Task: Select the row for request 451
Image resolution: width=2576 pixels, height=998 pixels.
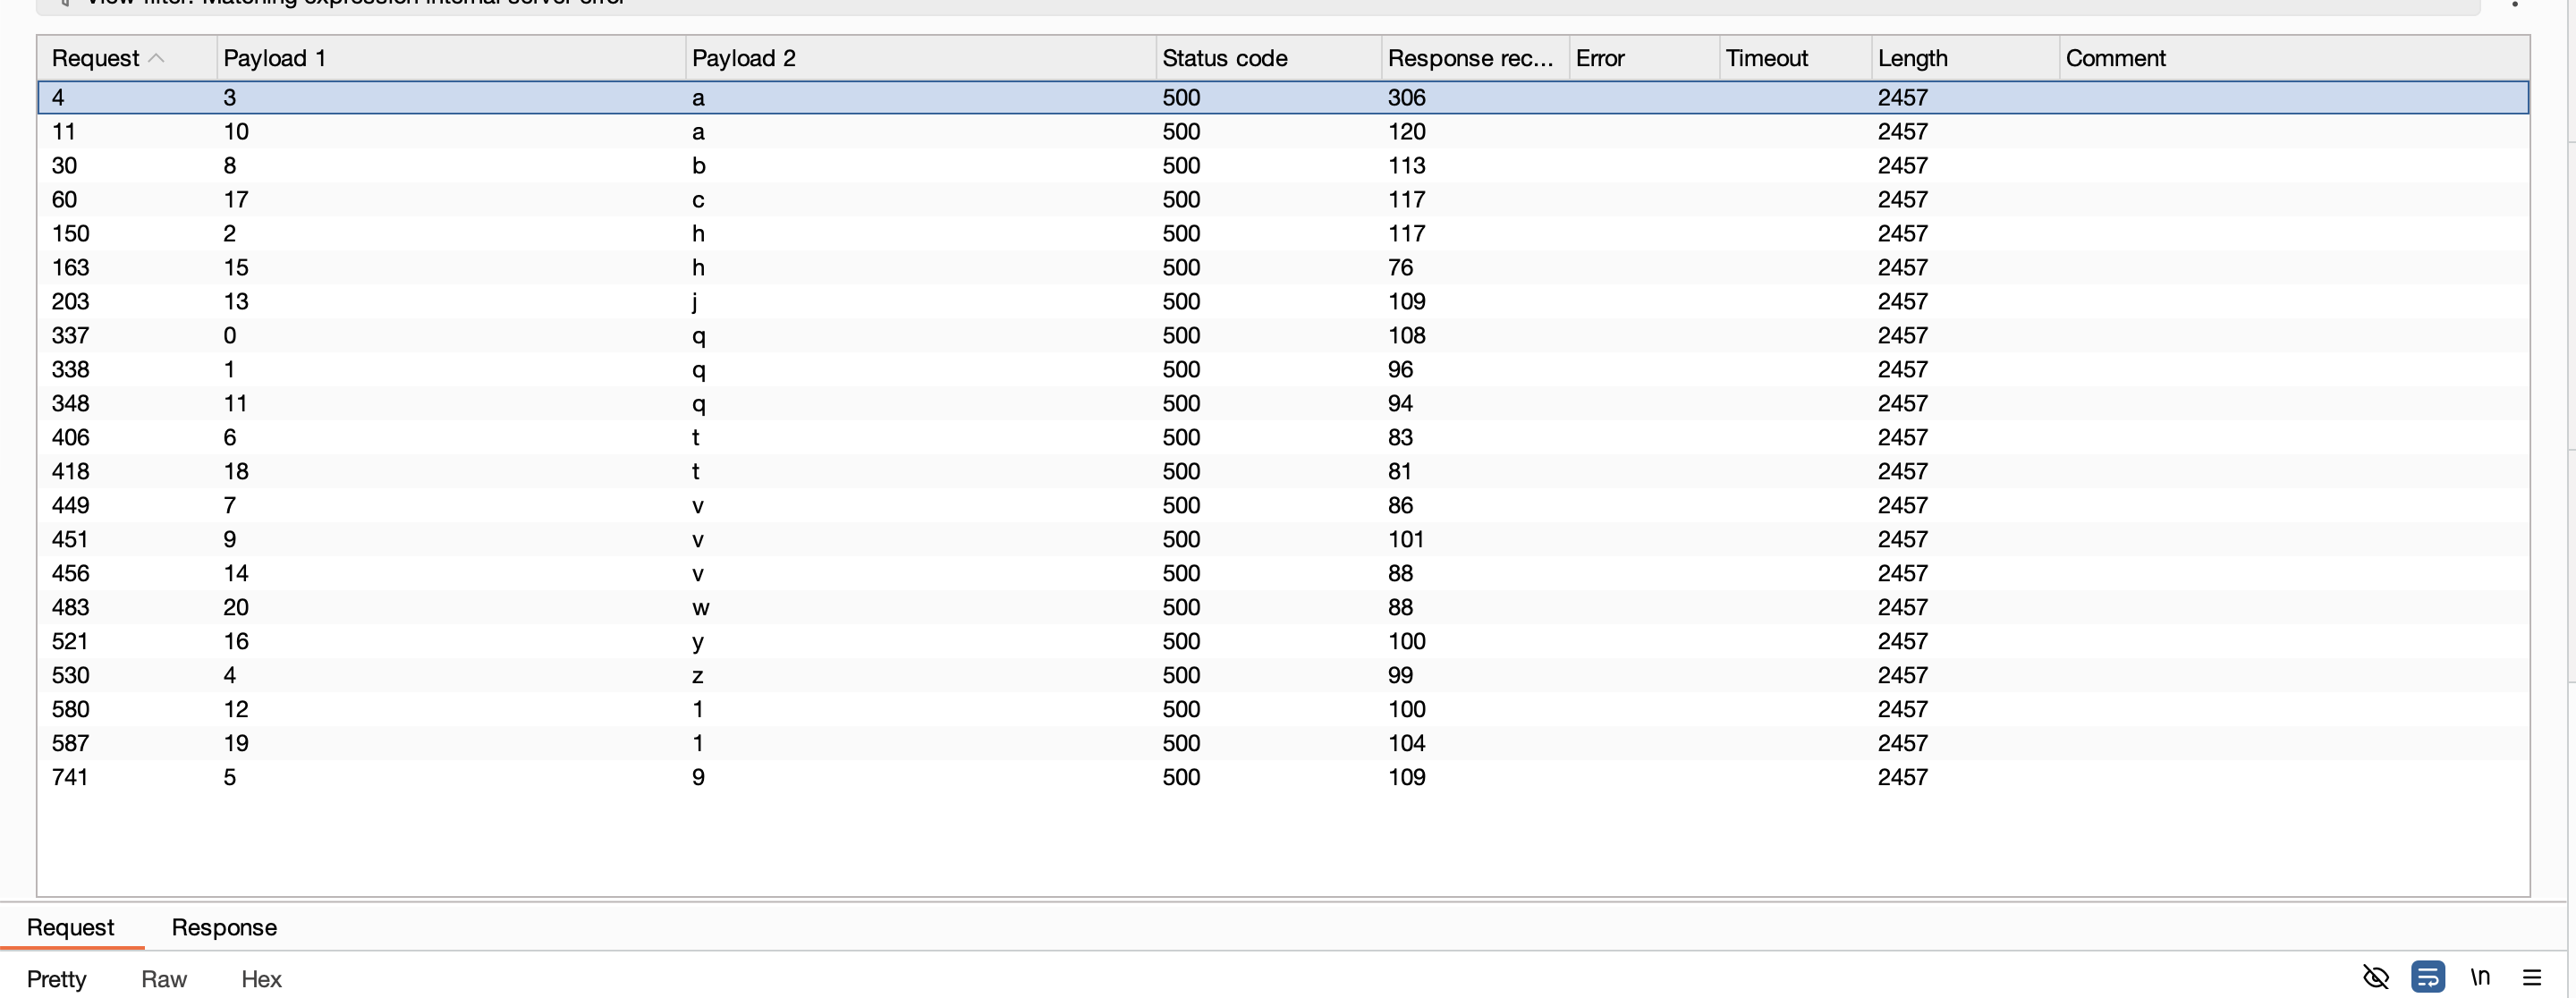Action: (1283, 539)
